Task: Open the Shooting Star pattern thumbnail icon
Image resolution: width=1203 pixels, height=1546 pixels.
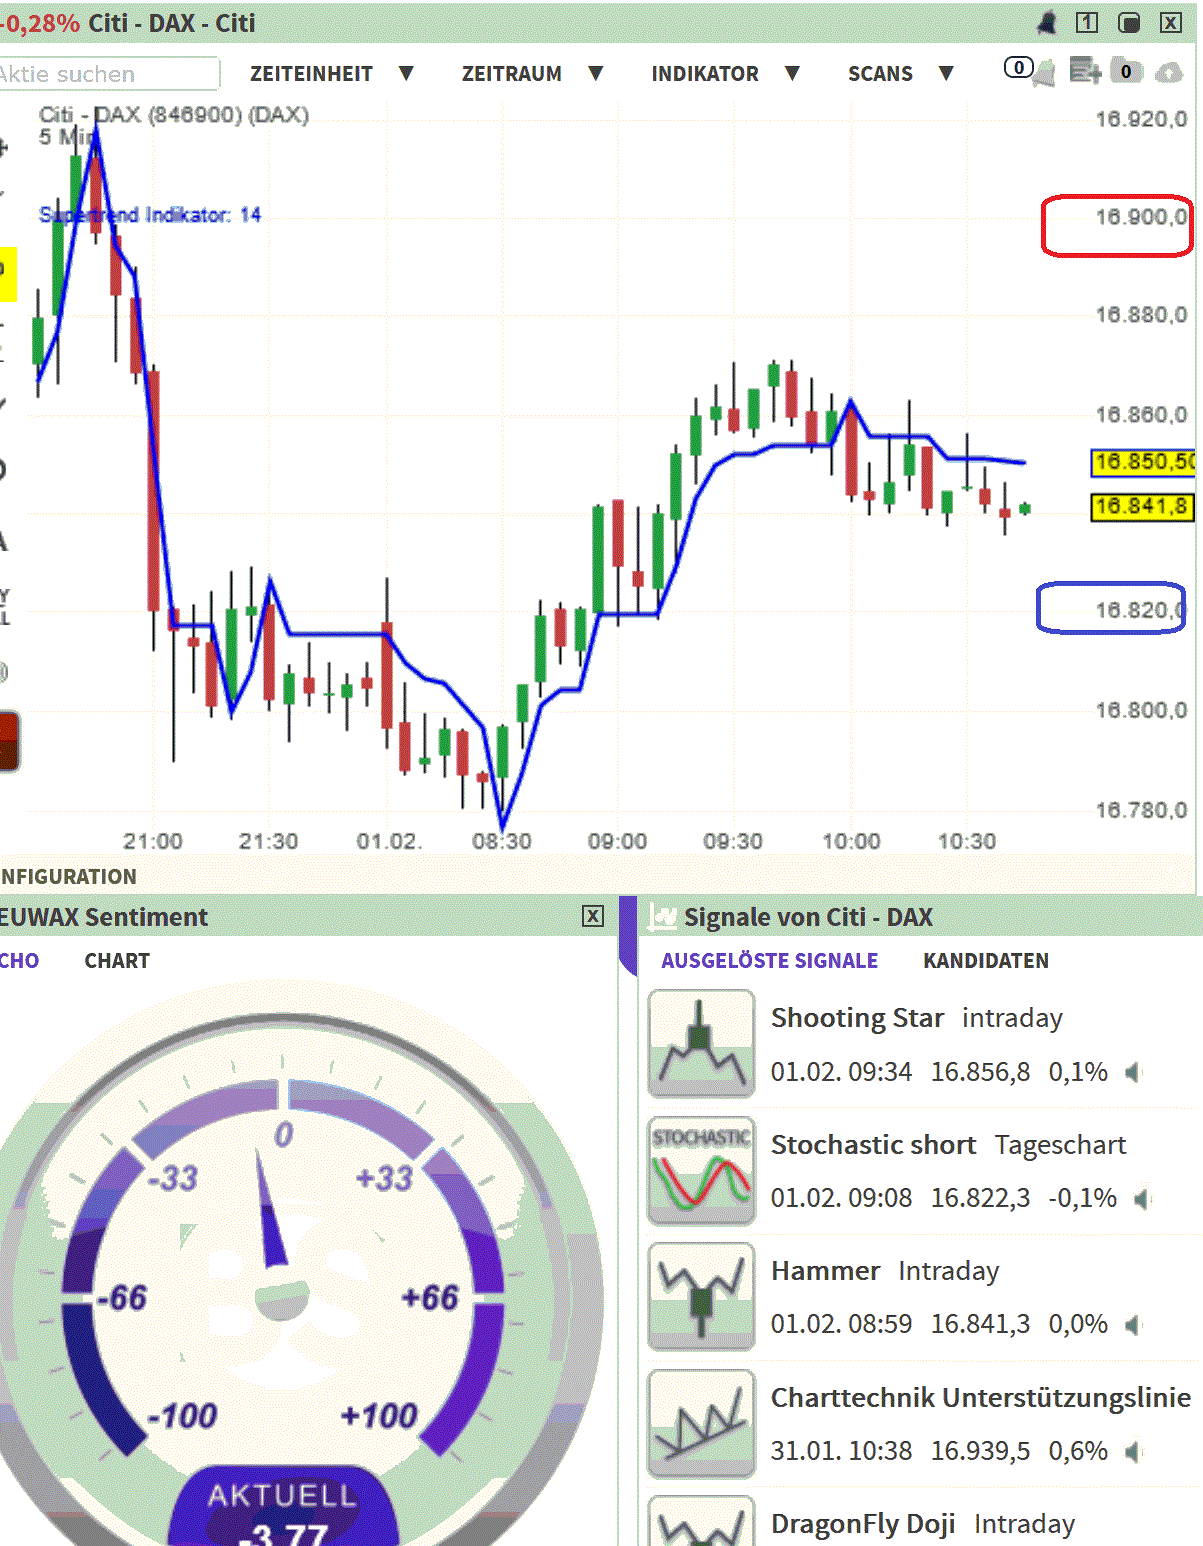Action: coord(700,1043)
